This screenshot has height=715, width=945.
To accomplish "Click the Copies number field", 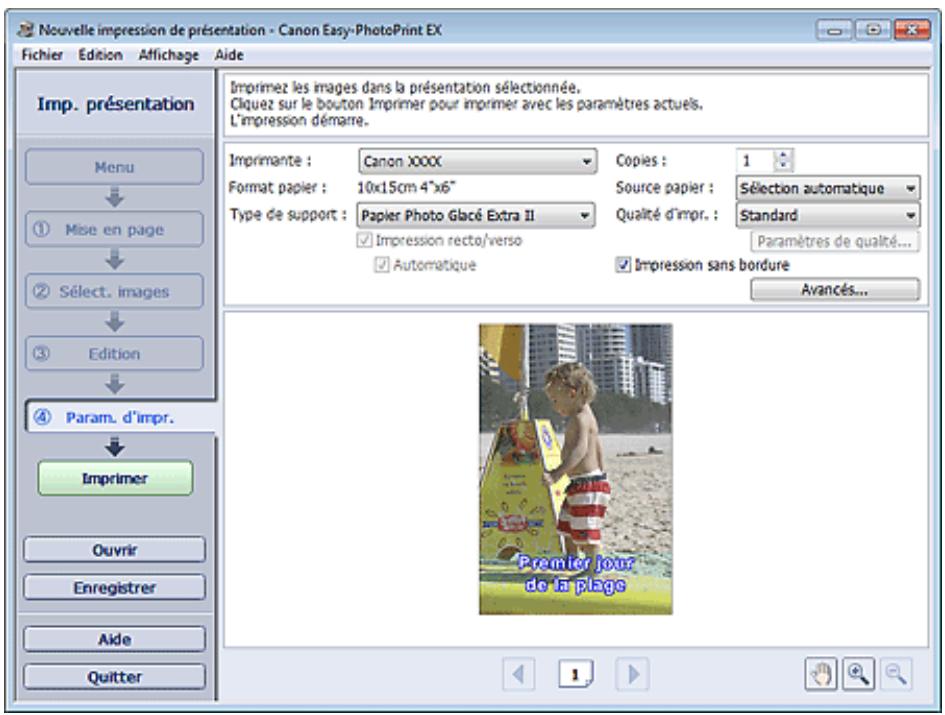I will pyautogui.click(x=755, y=160).
